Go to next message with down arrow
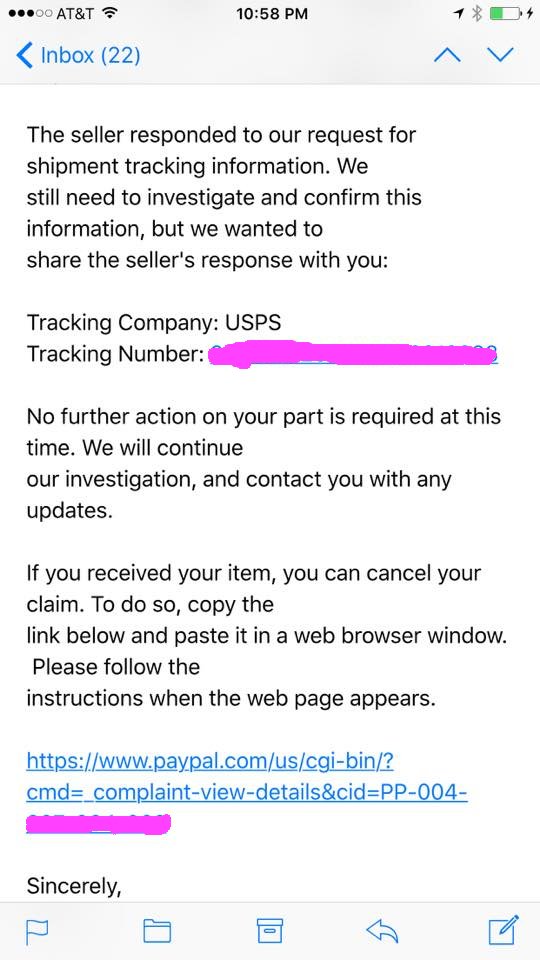 500,55
